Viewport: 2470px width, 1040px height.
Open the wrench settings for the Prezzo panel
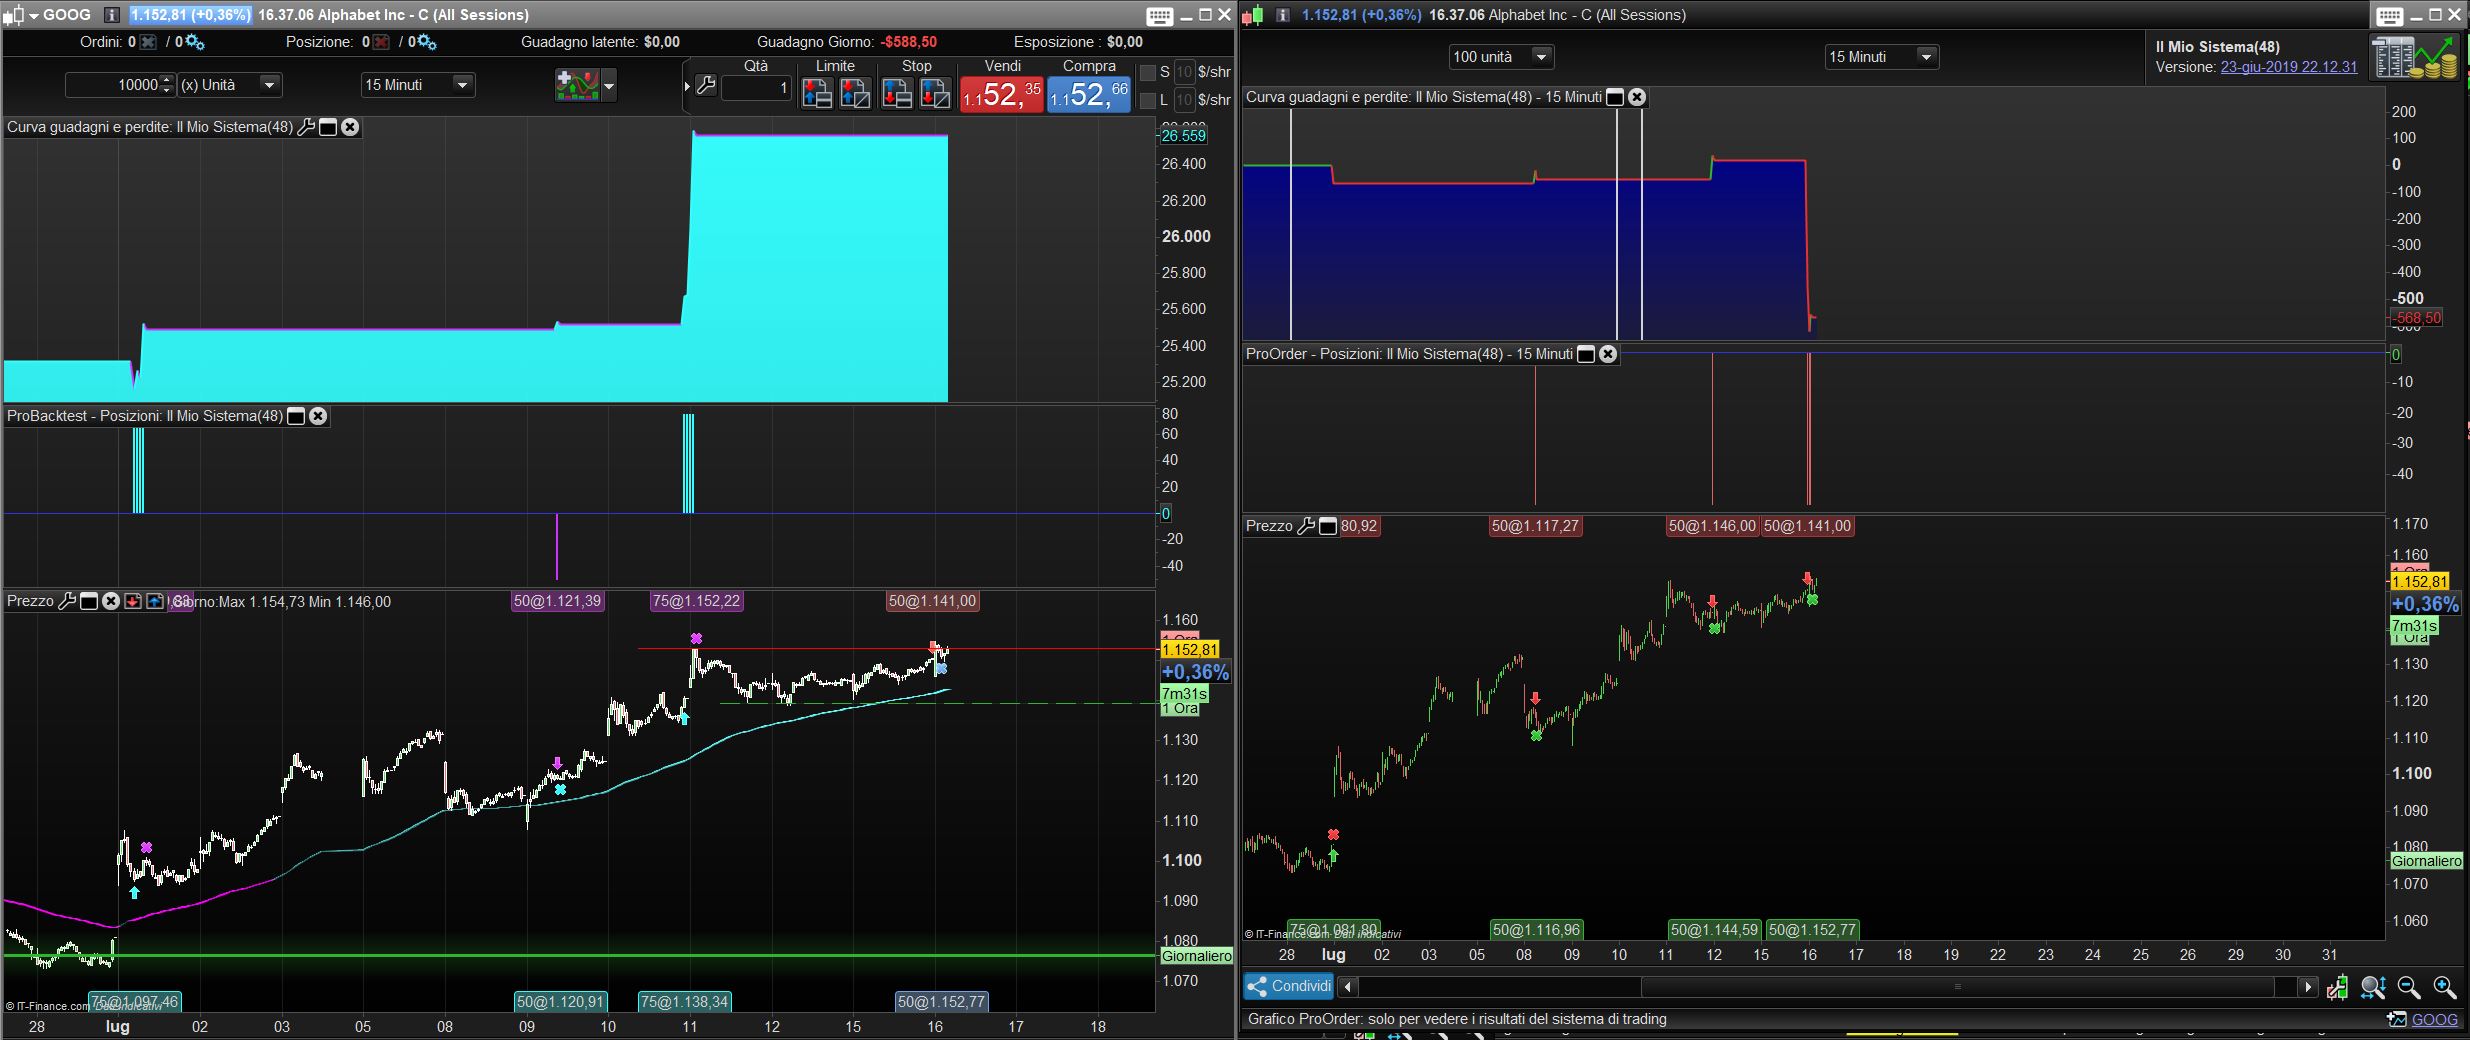pyautogui.click(x=67, y=601)
